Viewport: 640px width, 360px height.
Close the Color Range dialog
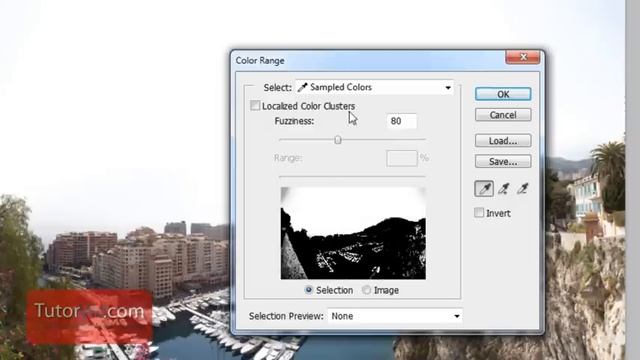point(523,57)
